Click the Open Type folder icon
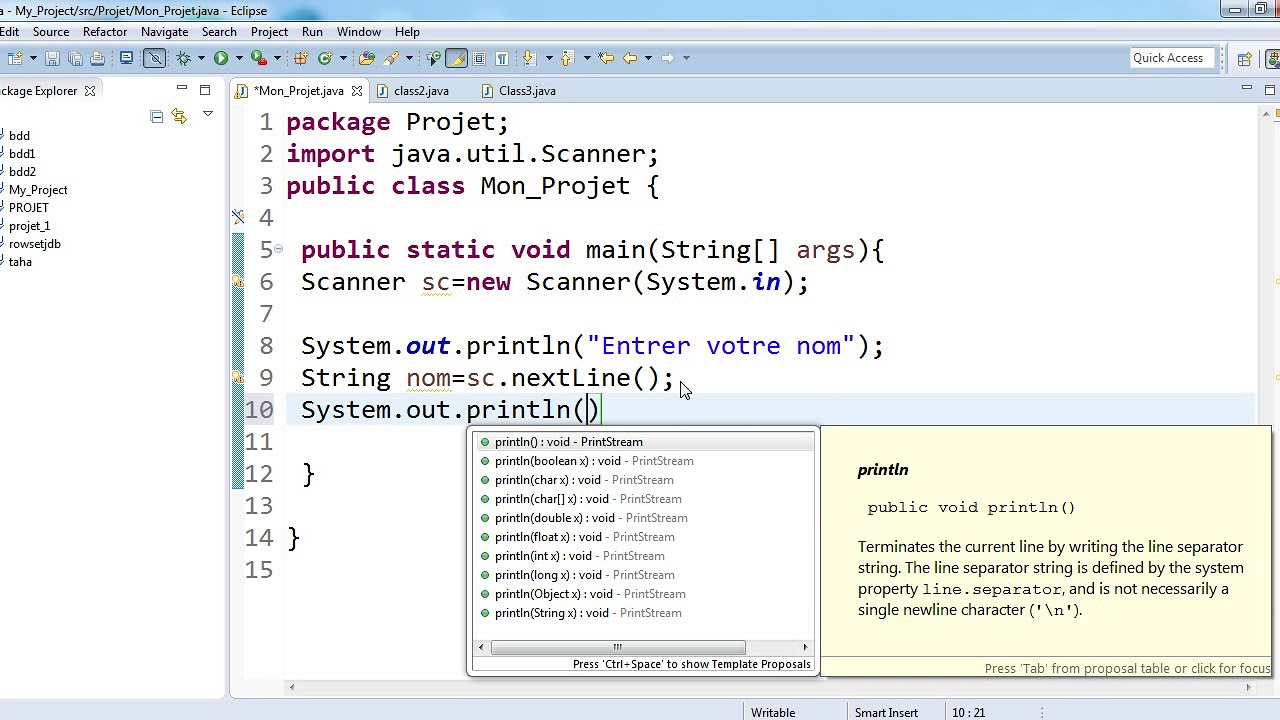The width and height of the screenshot is (1280, 720). point(366,58)
